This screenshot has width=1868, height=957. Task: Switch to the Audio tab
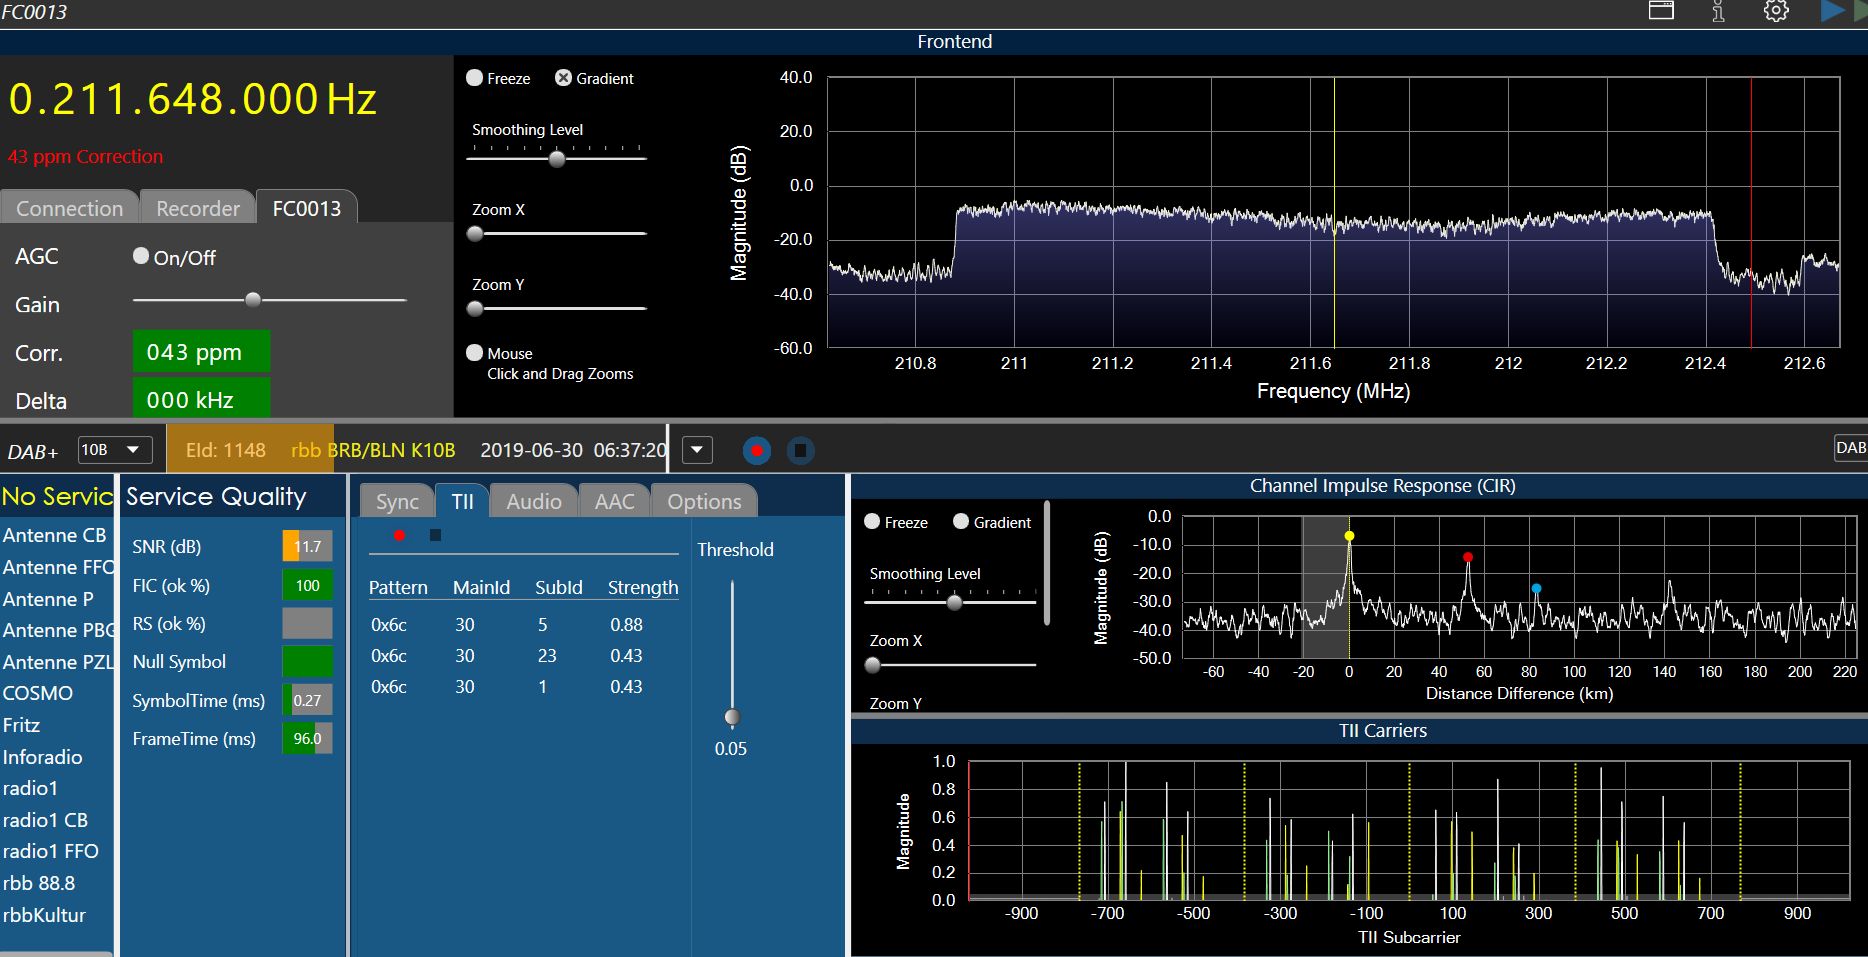click(534, 501)
